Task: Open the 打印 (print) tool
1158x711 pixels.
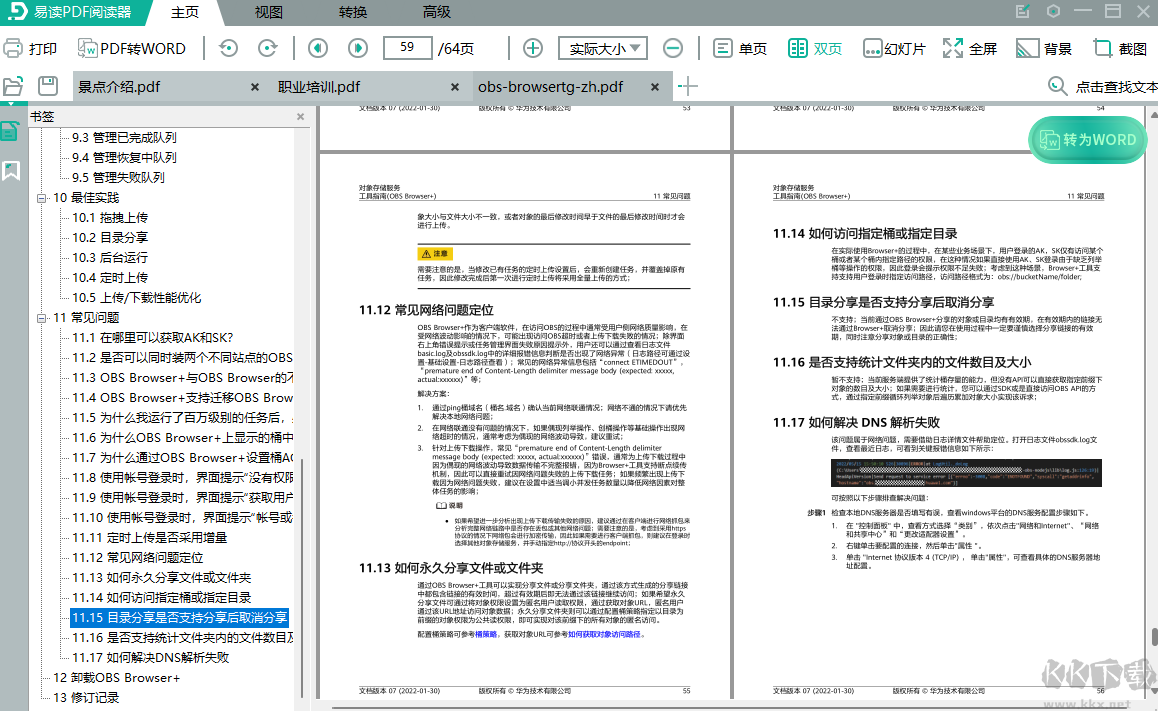Action: [30, 47]
